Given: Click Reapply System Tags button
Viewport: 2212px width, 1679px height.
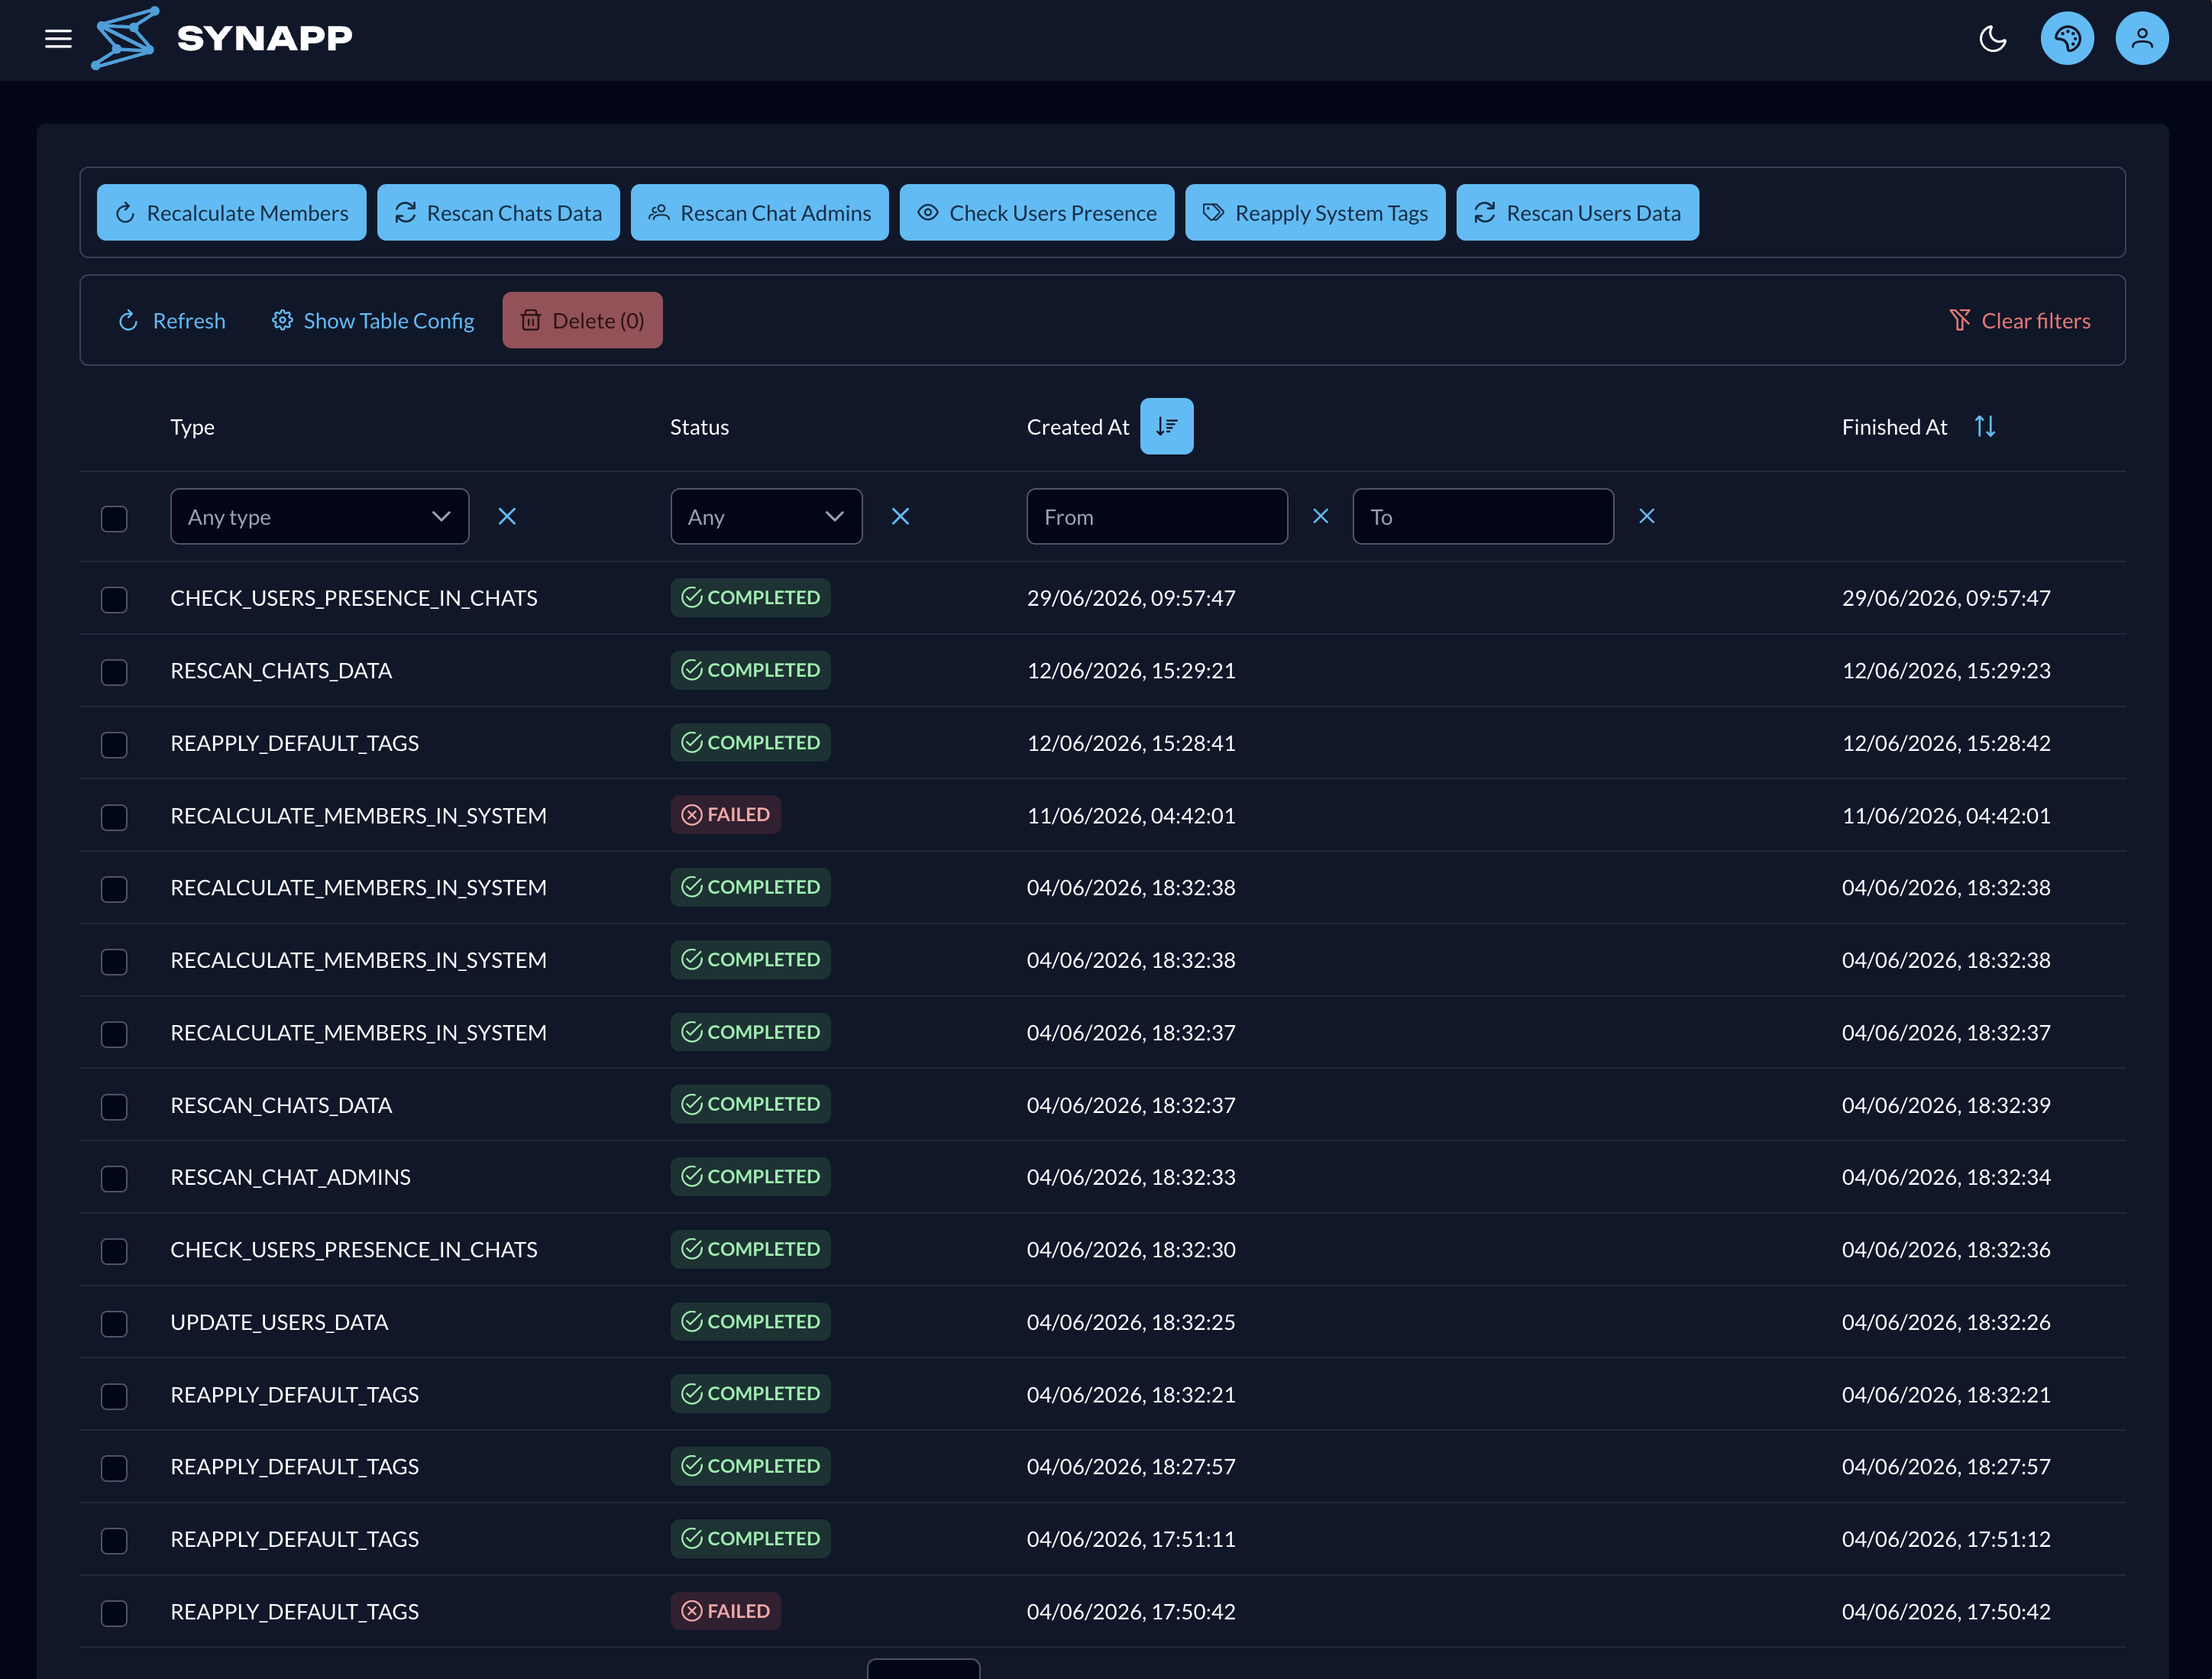Looking at the screenshot, I should point(1315,213).
